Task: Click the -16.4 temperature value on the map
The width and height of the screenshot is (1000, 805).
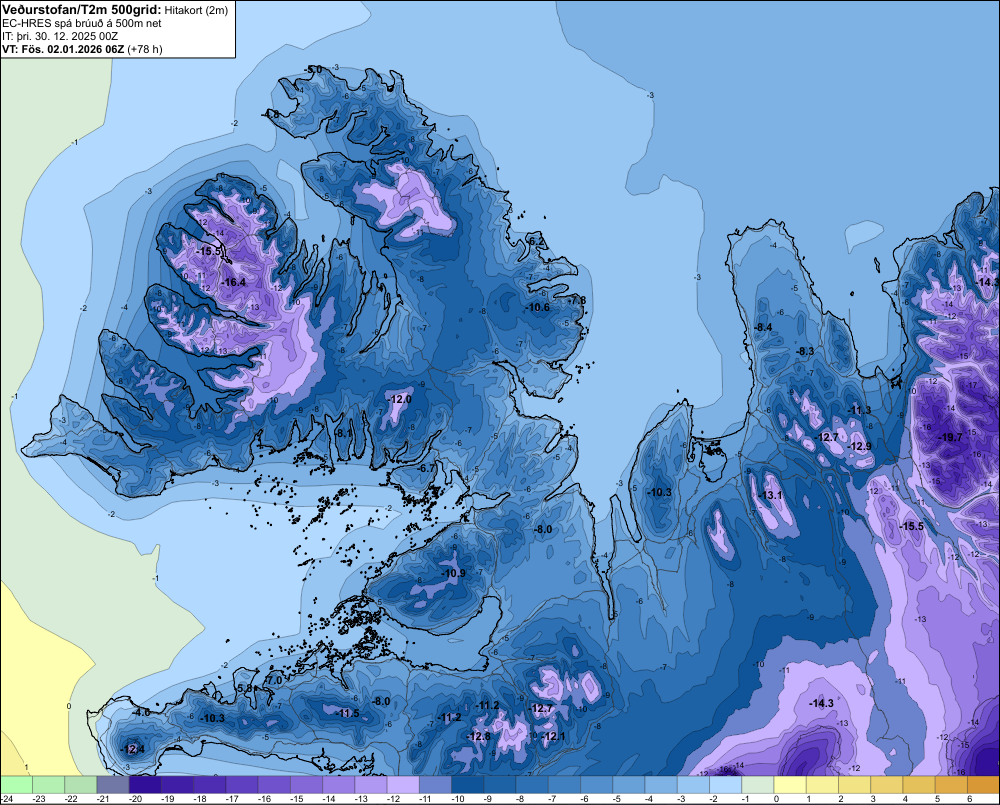Action: pyautogui.click(x=233, y=282)
